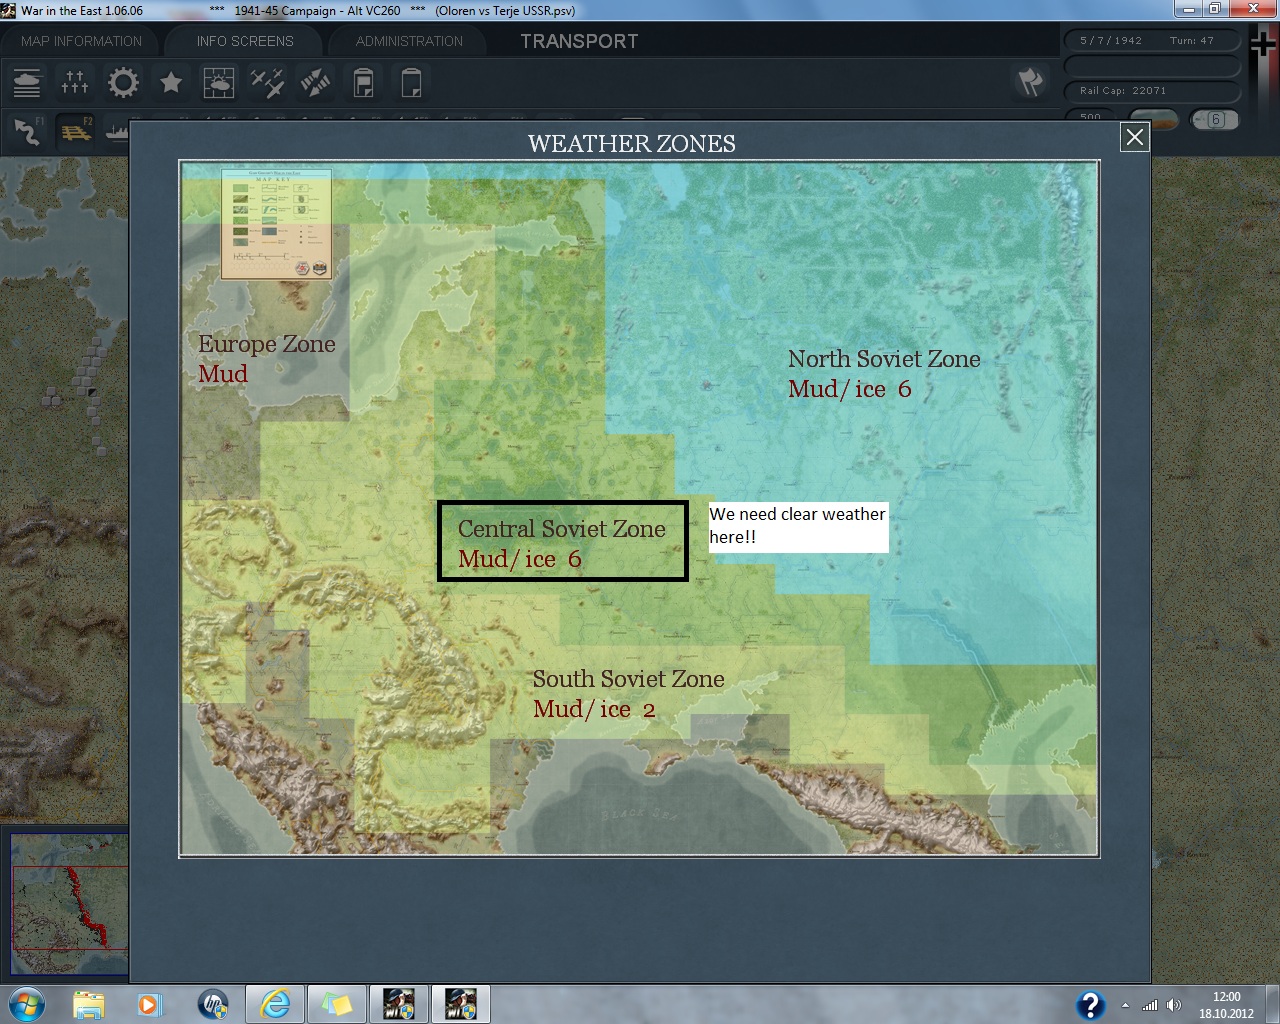Open the Administration tab
Screen dimensions: 1280x1024
409,41
